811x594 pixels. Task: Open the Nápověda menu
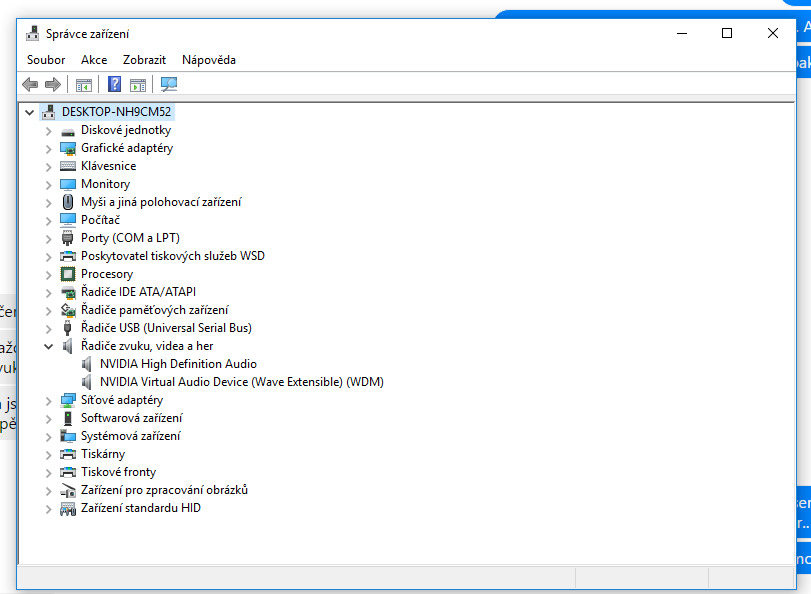point(209,60)
